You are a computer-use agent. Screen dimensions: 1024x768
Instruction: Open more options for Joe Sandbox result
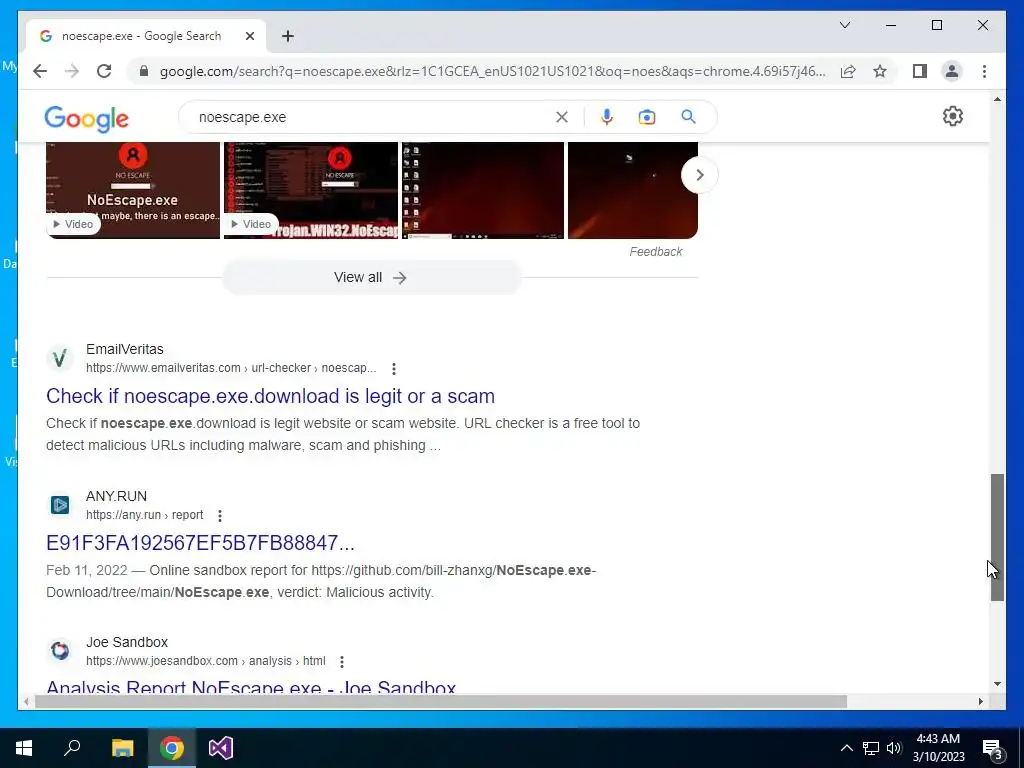click(342, 662)
